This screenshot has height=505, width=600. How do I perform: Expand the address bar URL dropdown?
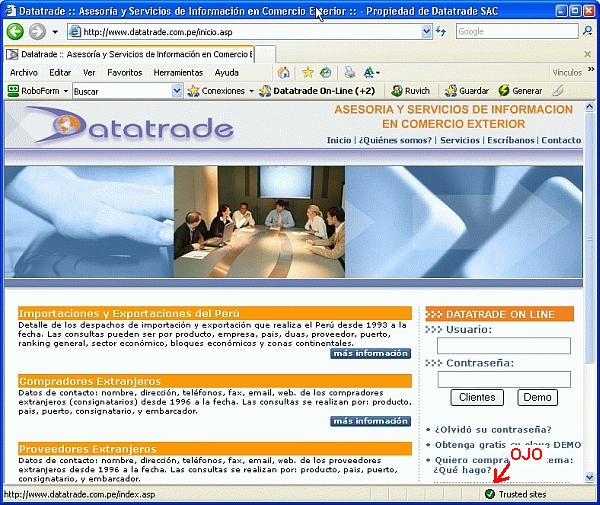(426, 32)
